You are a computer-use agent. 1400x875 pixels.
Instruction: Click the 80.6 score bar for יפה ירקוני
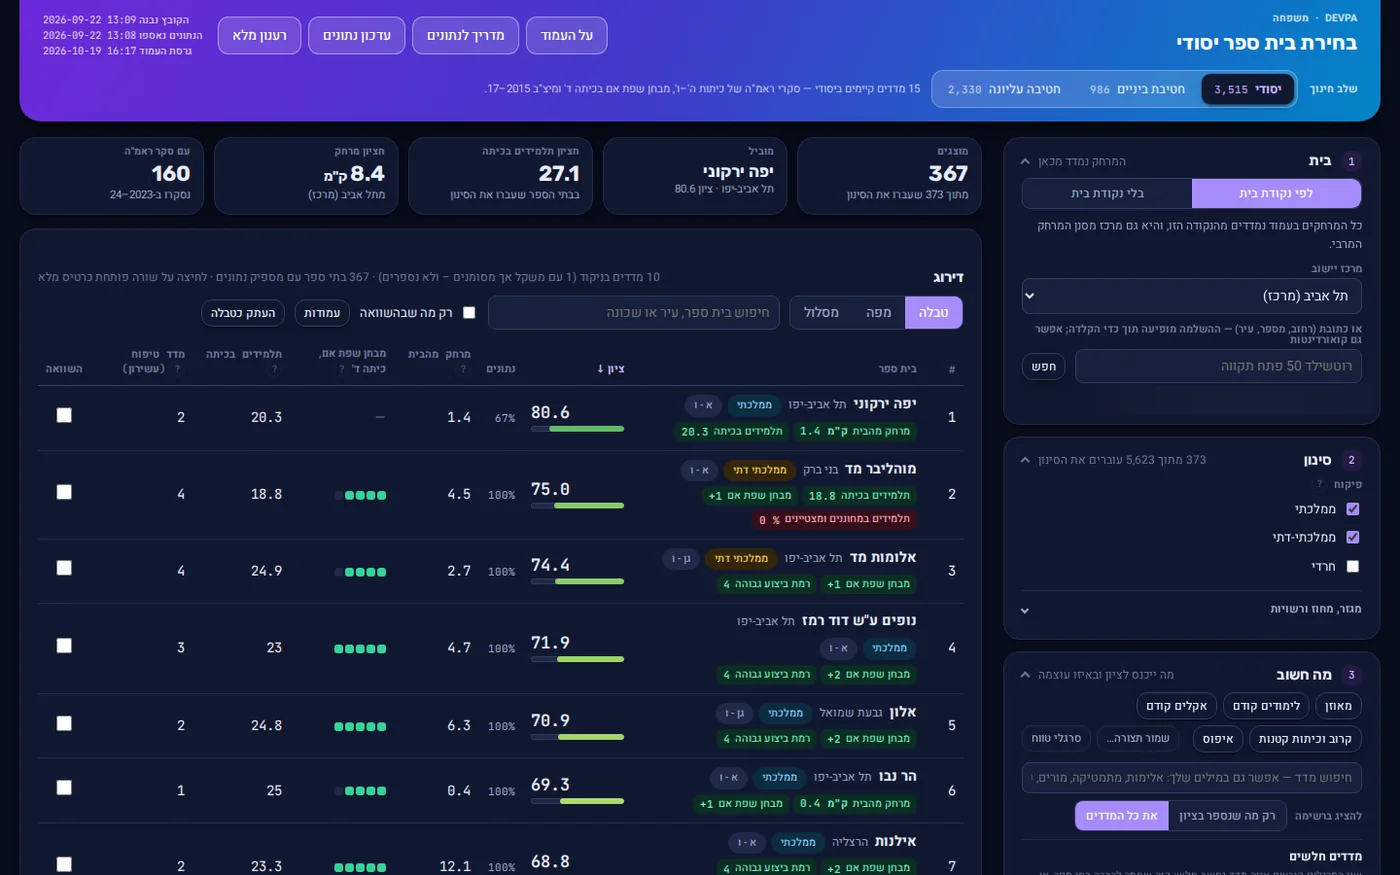point(577,429)
